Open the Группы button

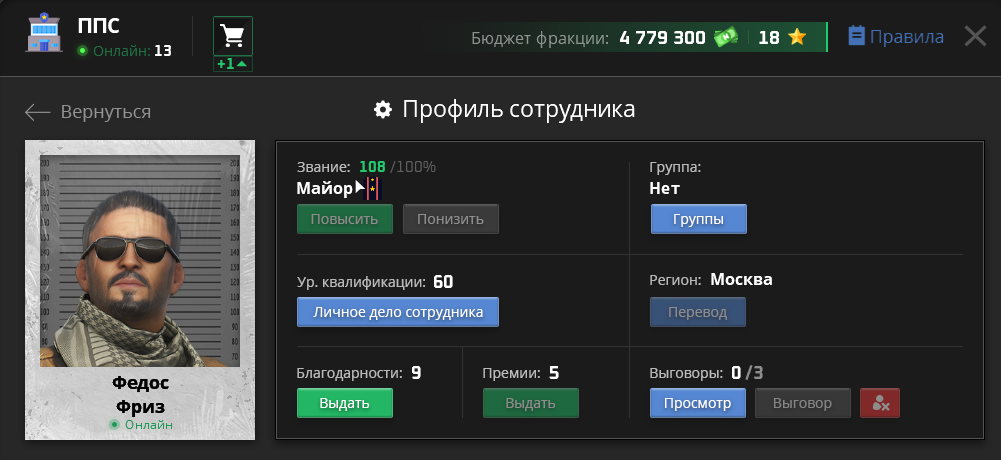pos(698,219)
